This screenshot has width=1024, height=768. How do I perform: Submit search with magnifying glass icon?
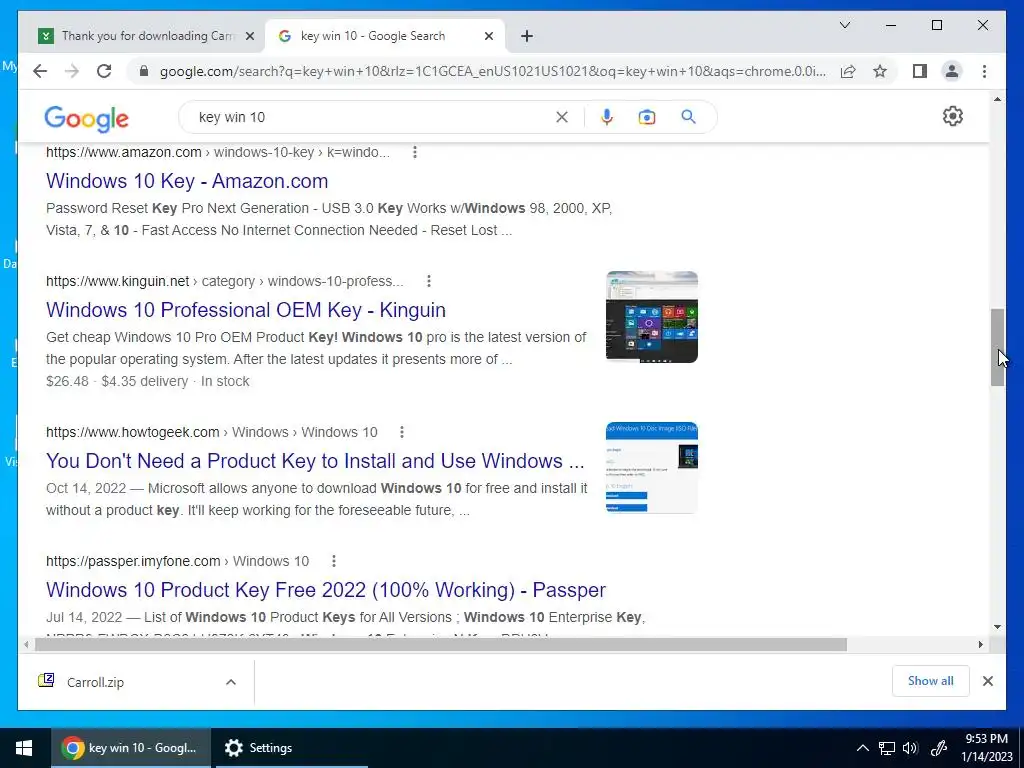[x=688, y=117]
